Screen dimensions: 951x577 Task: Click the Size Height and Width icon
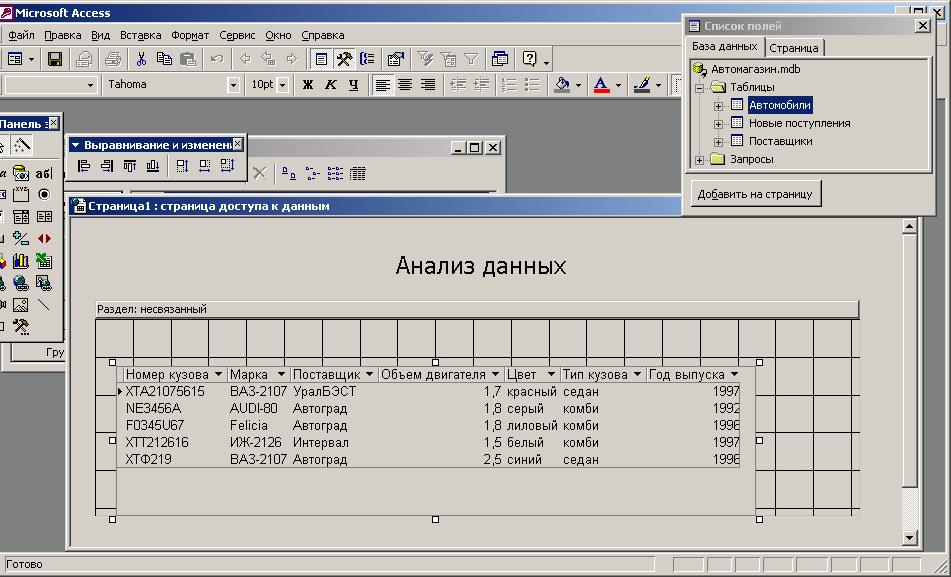227,166
